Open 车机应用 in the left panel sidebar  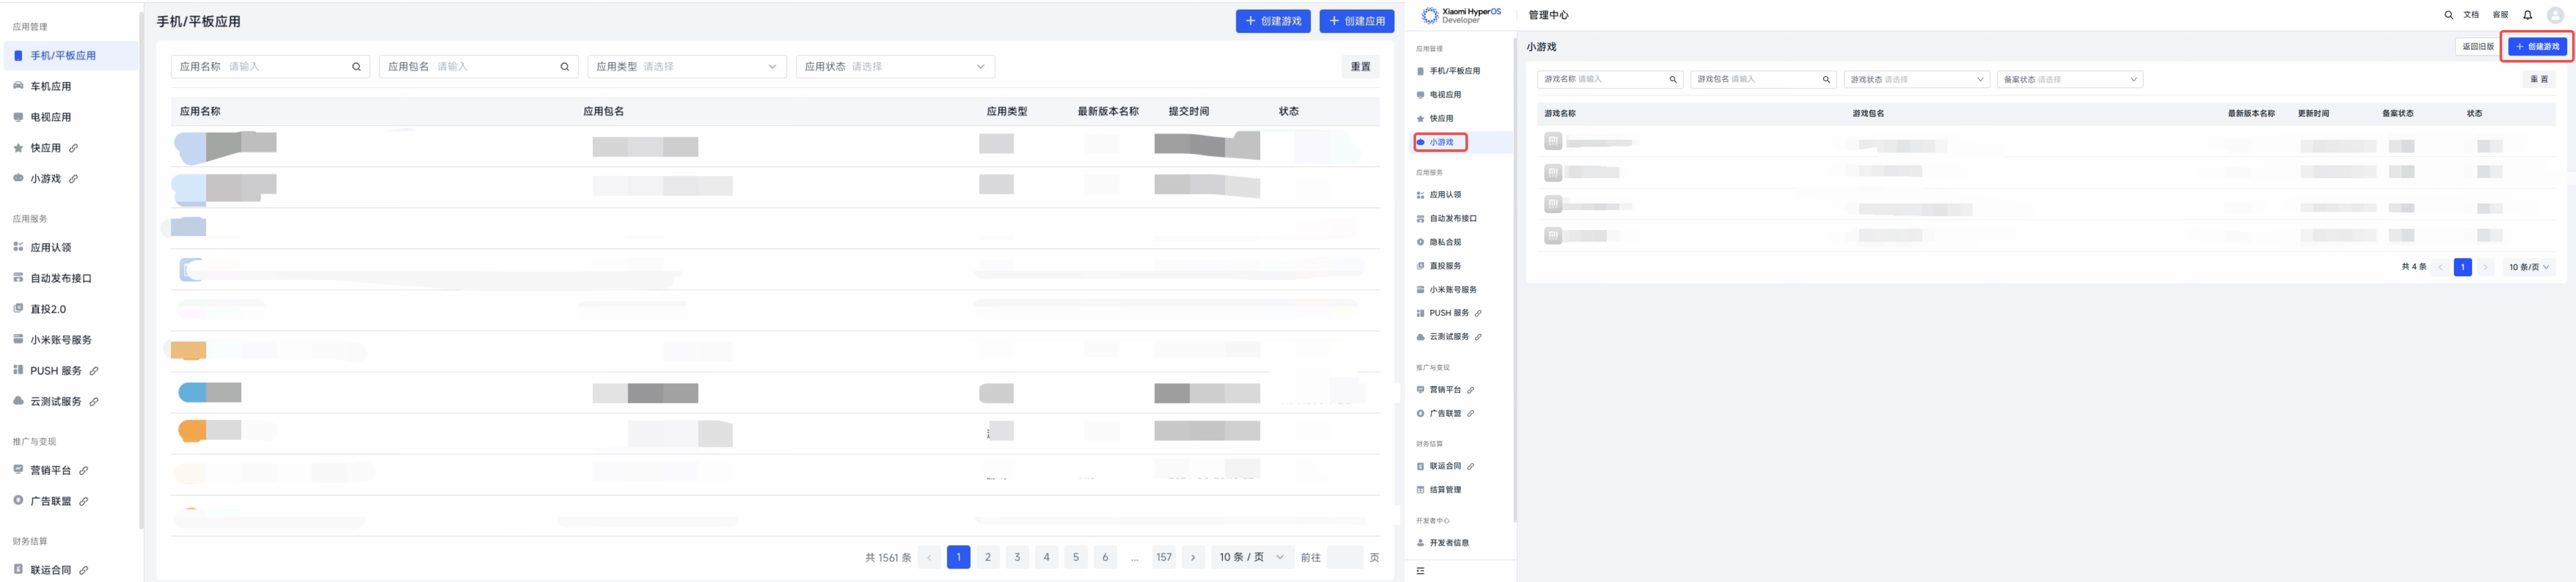[50, 87]
